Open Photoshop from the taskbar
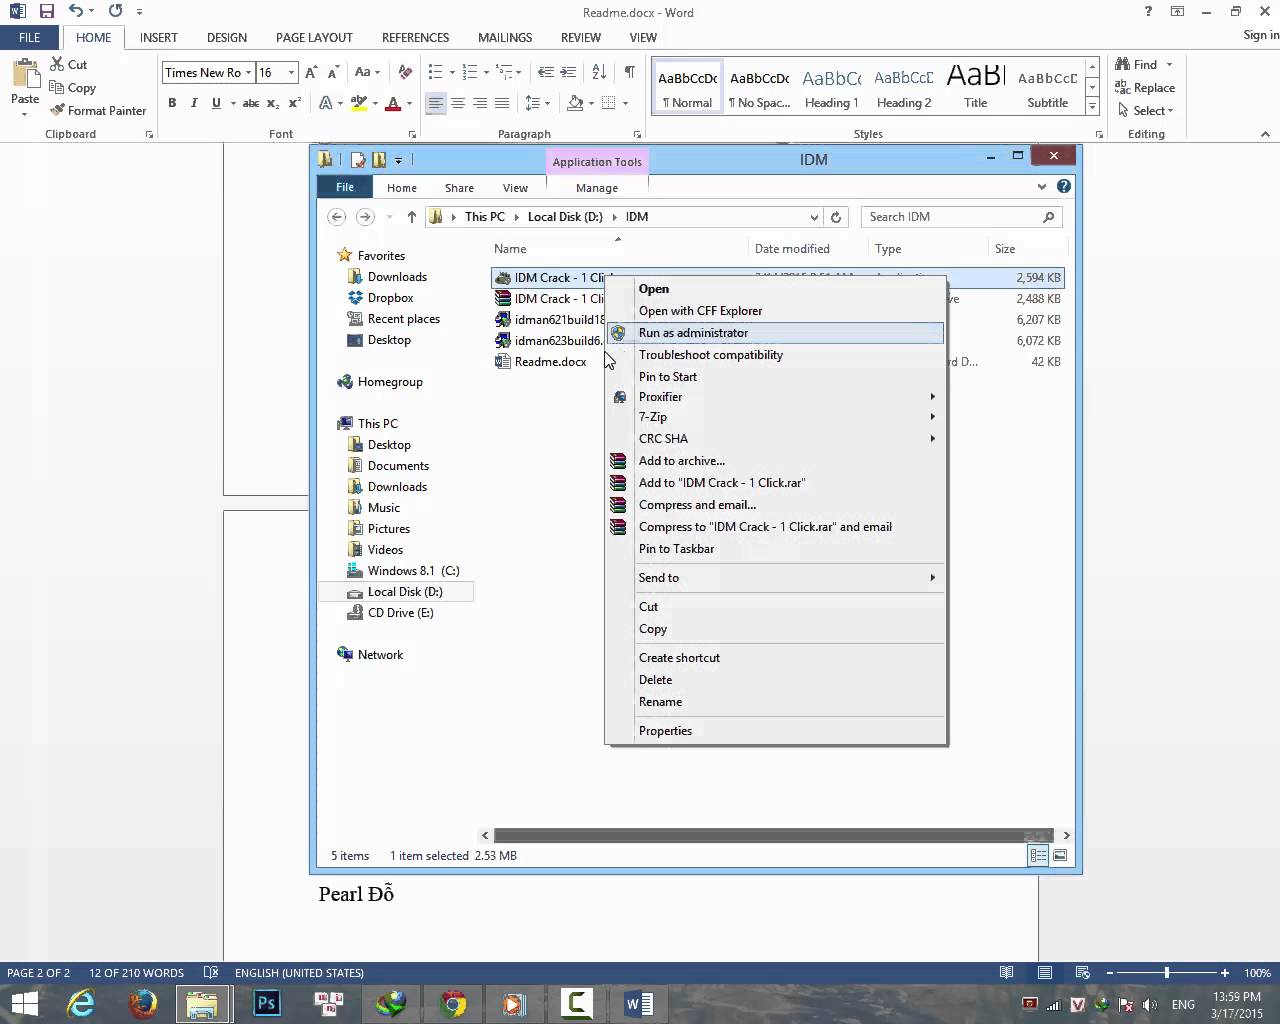The width and height of the screenshot is (1280, 1024). [267, 1003]
